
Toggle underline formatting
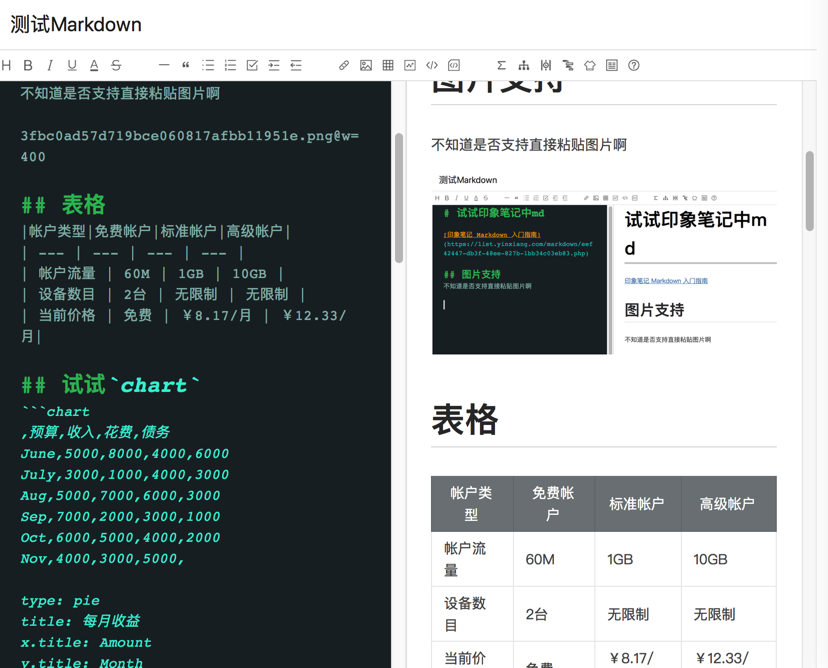point(72,65)
